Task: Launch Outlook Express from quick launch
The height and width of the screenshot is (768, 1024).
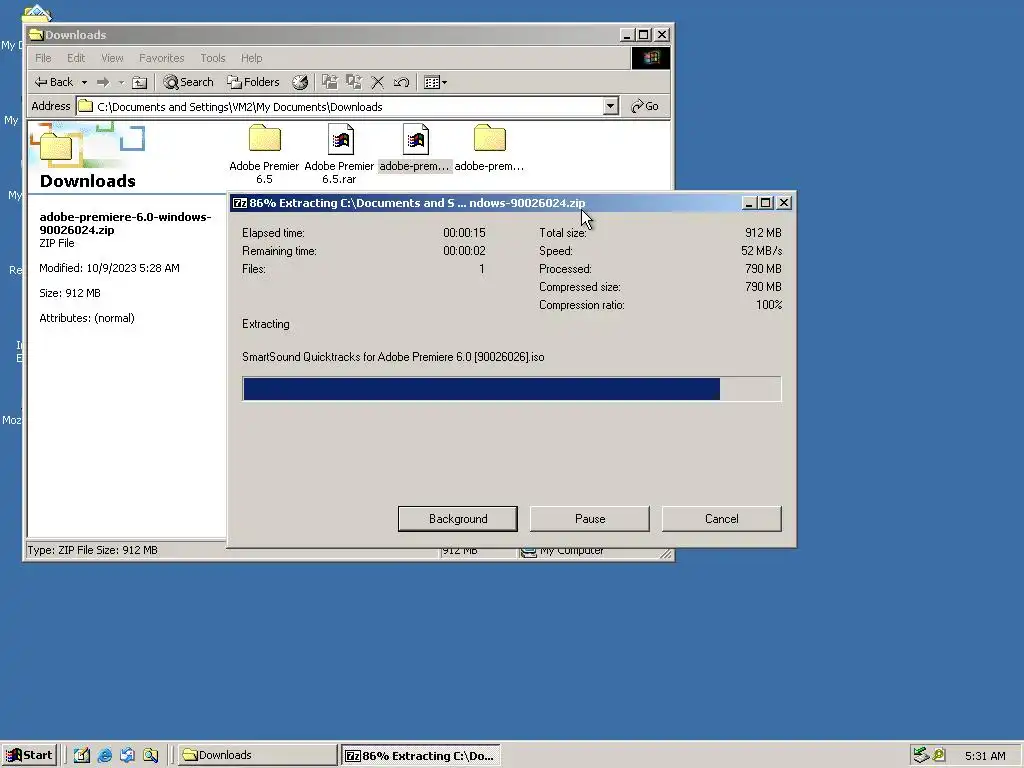Action: (127, 755)
